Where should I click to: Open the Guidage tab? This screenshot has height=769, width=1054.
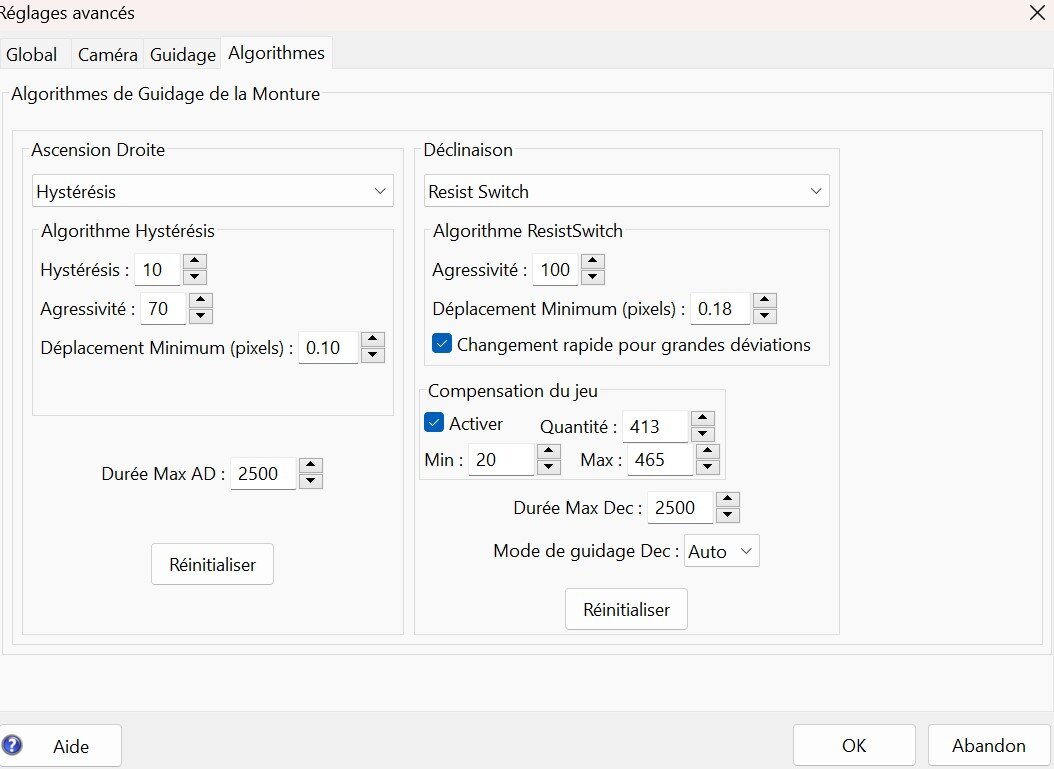(183, 55)
